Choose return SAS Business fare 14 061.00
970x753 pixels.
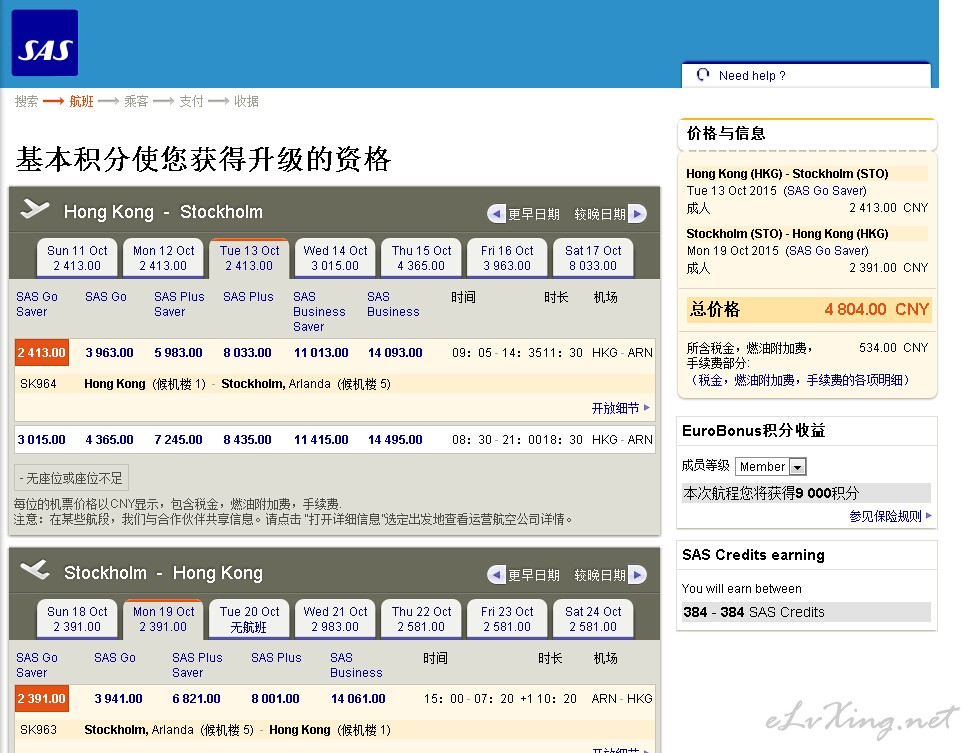point(358,699)
